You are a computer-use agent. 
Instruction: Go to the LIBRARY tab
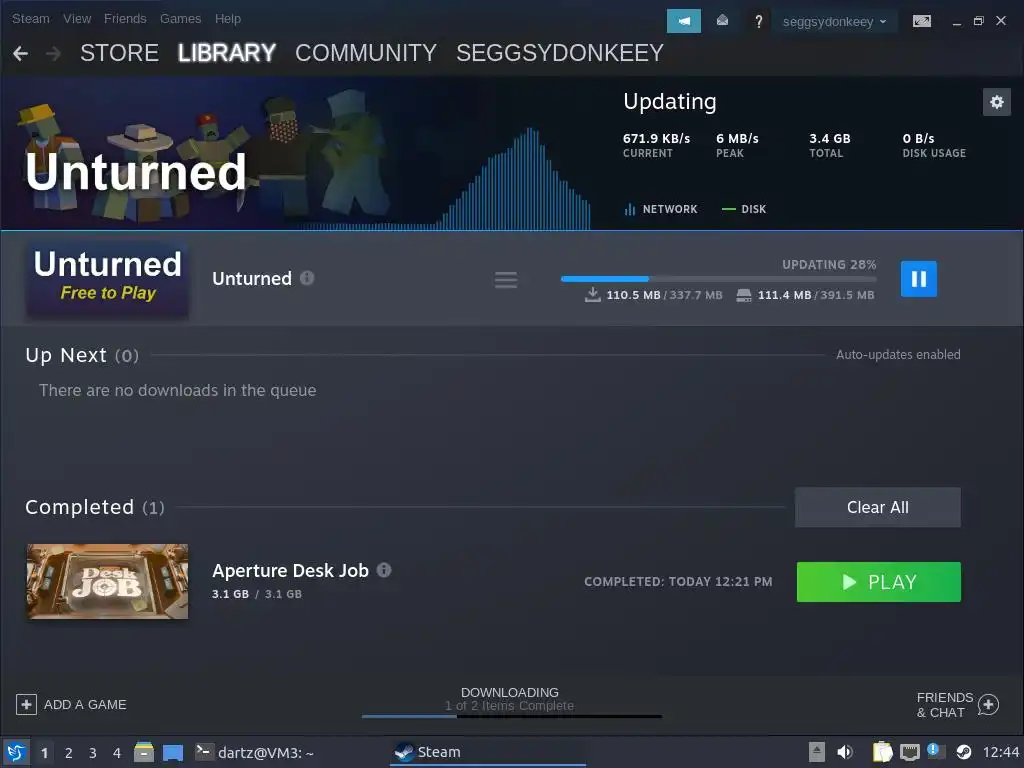(227, 53)
